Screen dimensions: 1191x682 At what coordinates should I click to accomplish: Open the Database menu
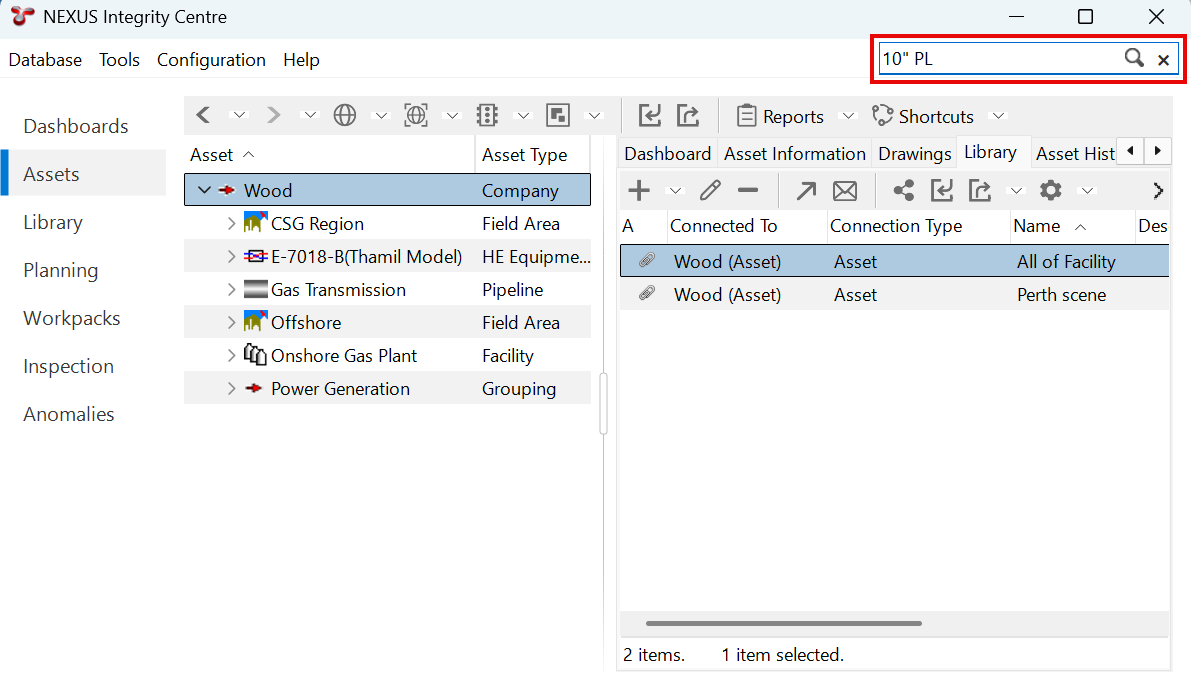point(45,60)
